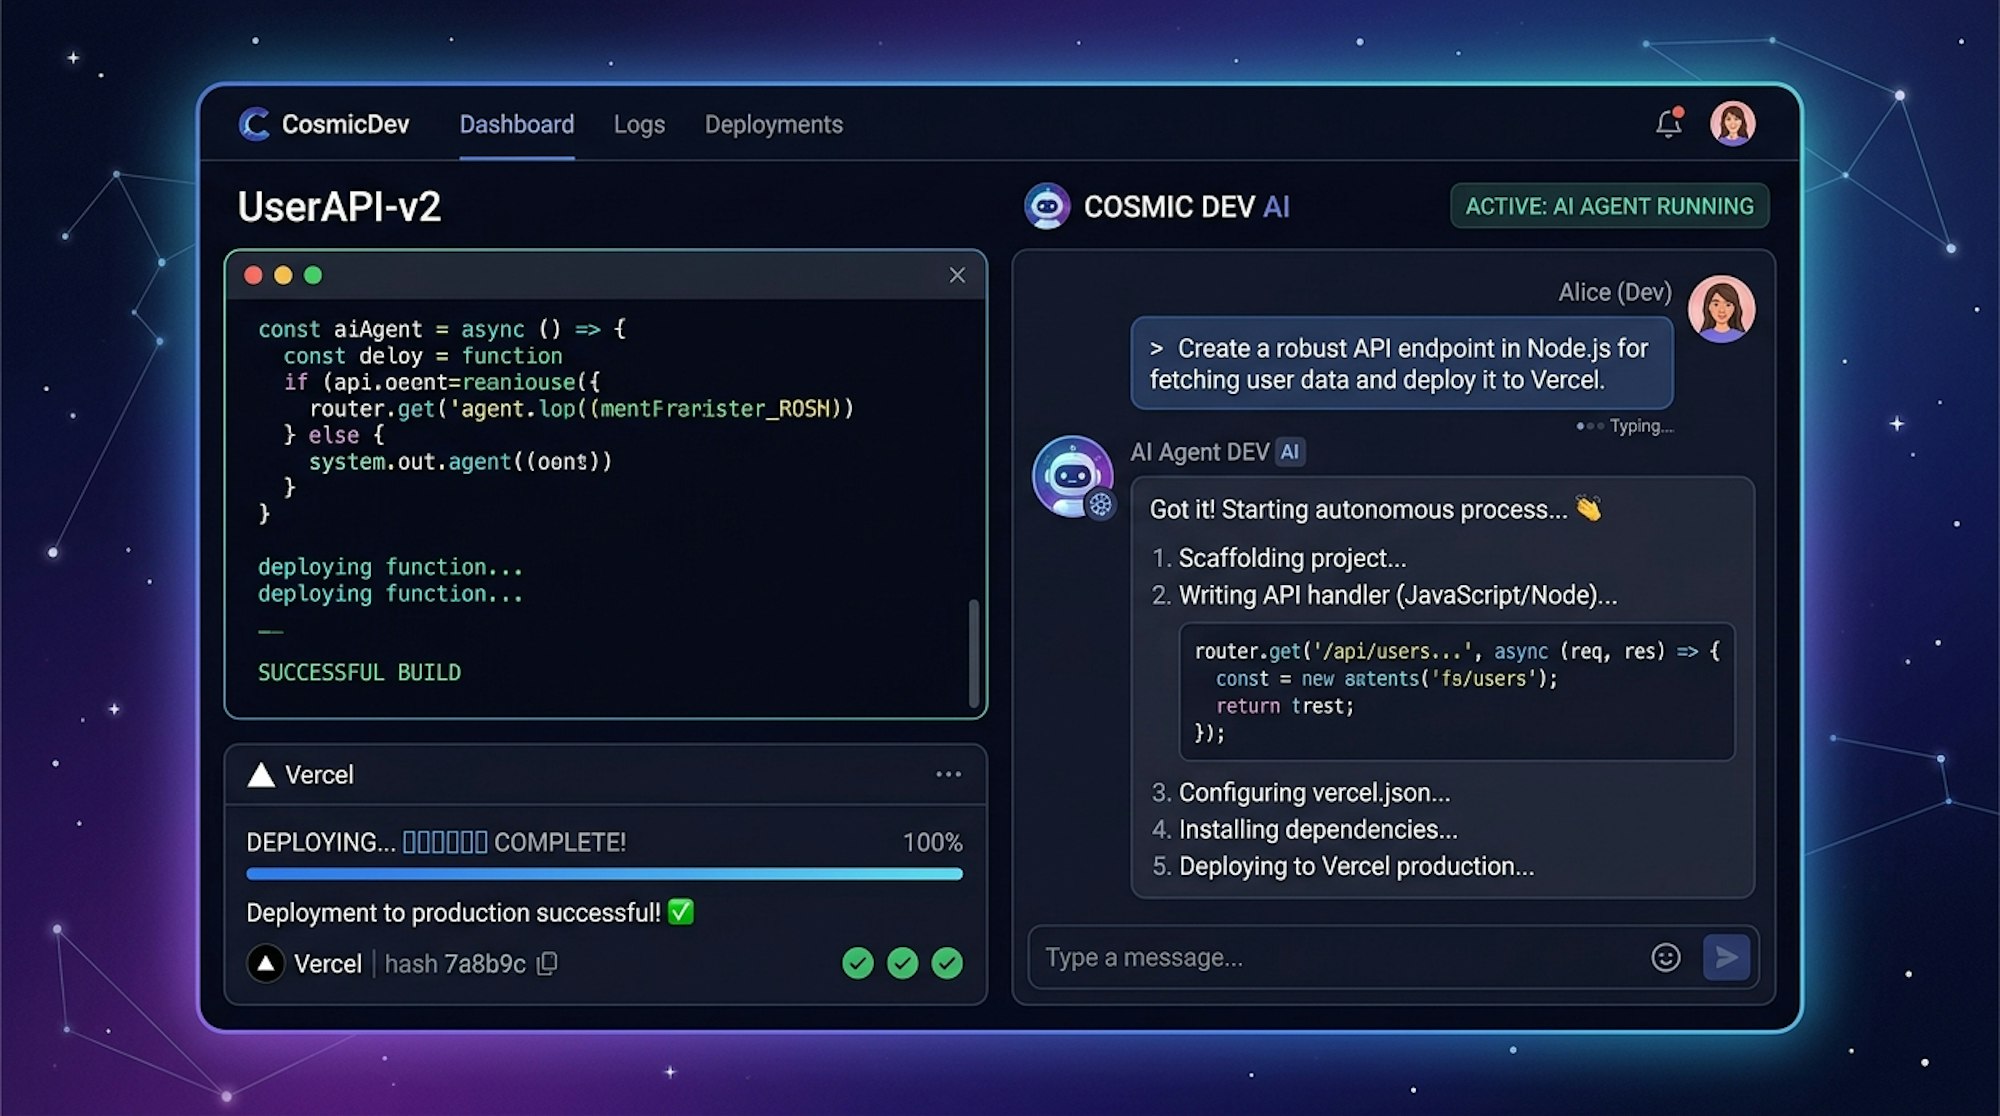Screen dimensions: 2000x1116
Task: Click the AI Agent DEV robot avatar
Action: click(x=1072, y=477)
